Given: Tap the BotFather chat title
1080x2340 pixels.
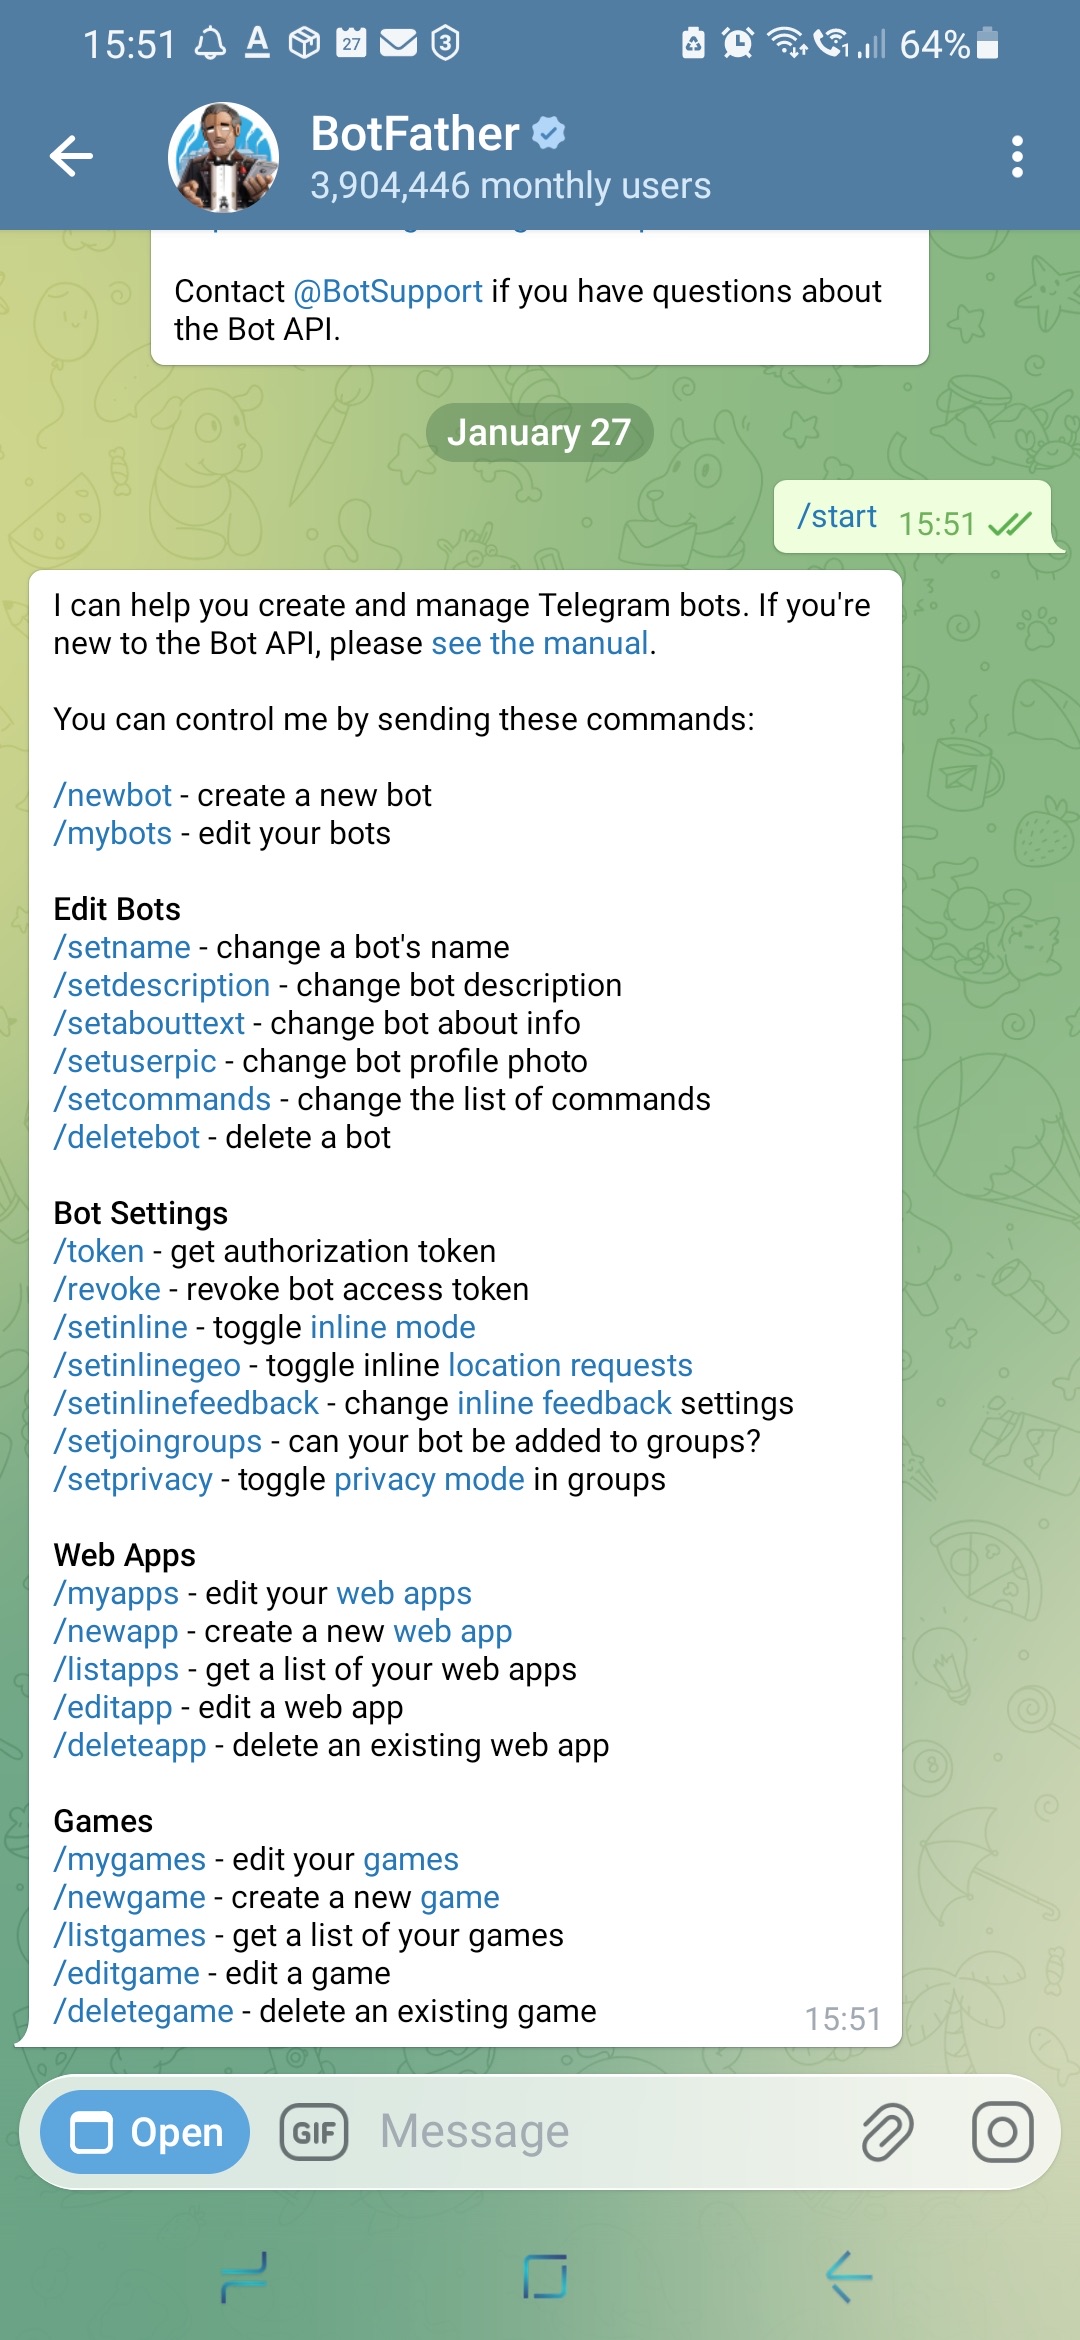Looking at the screenshot, I should coord(415,134).
